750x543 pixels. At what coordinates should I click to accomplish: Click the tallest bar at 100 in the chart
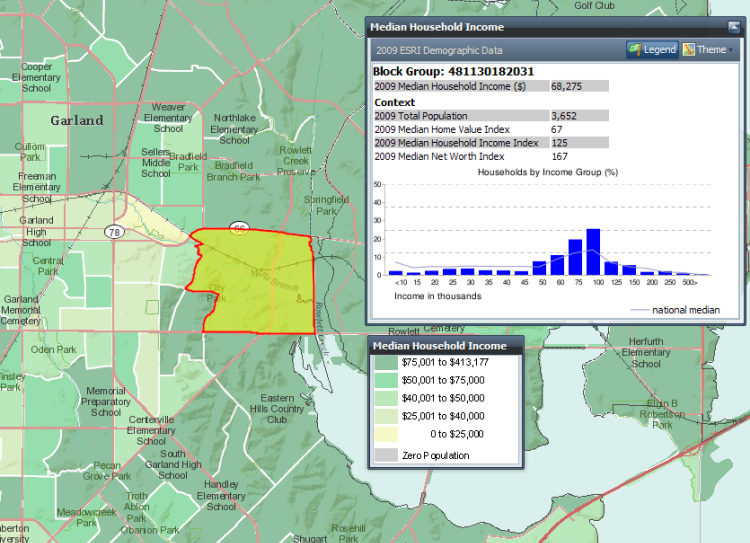593,252
